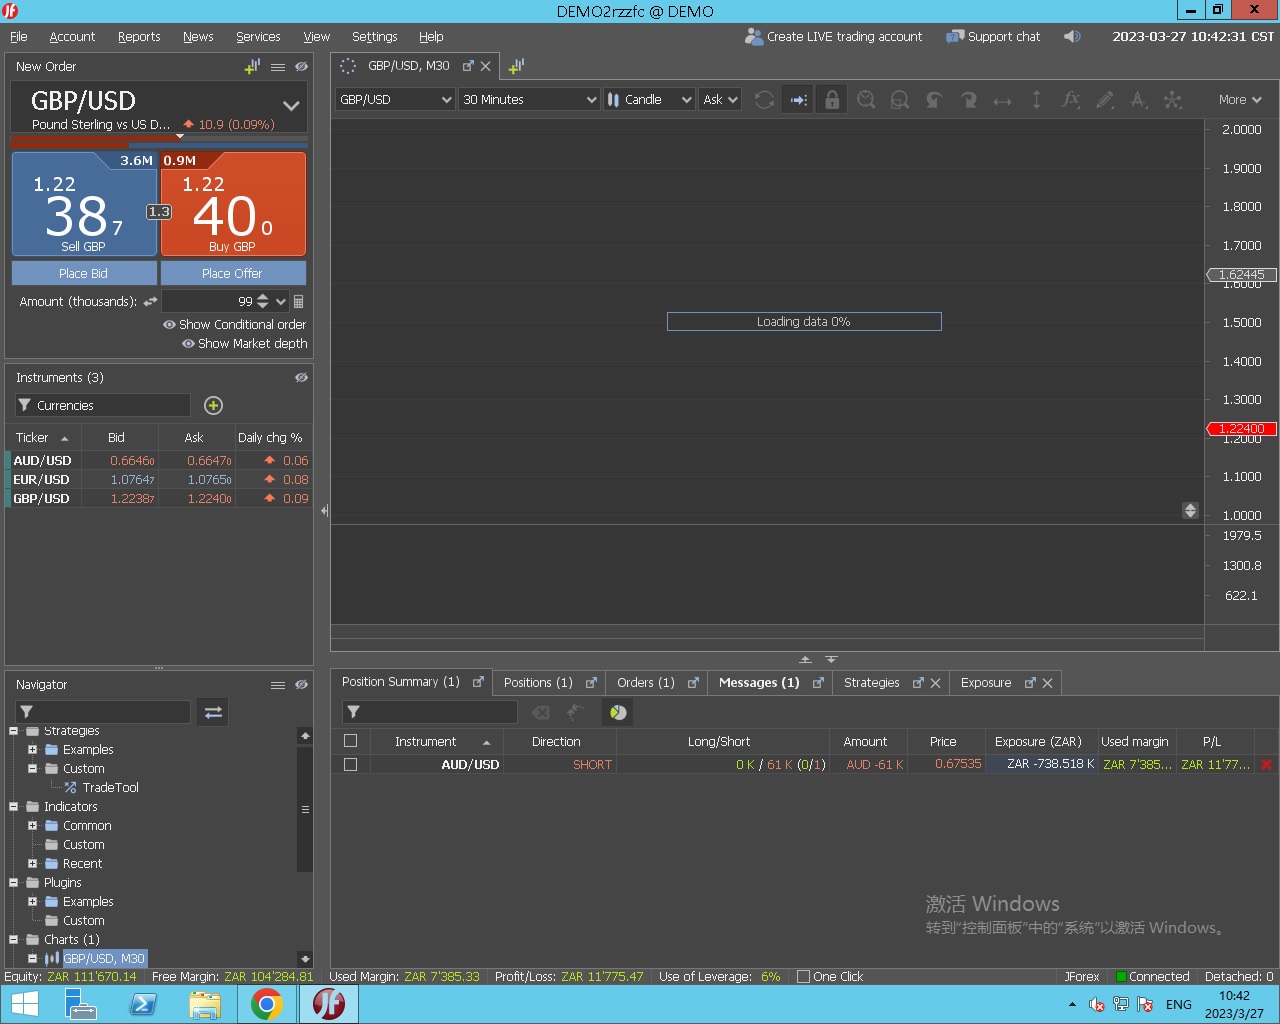Click the Place Offer button
1280x1024 pixels.
click(233, 273)
